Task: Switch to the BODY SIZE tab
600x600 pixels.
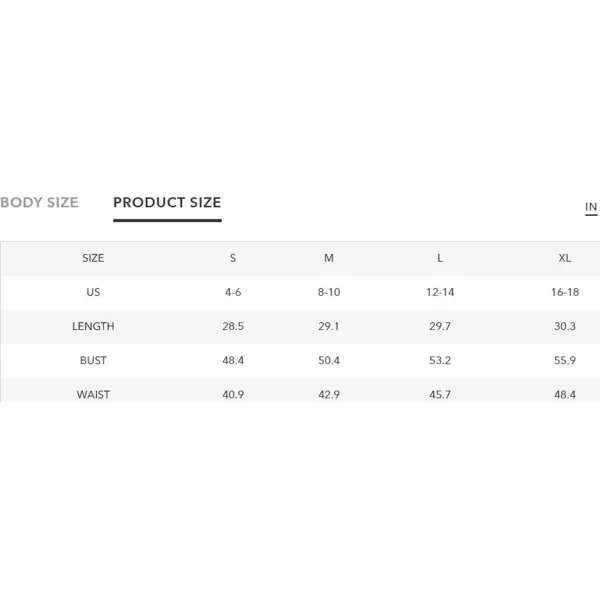Action: 39,202
